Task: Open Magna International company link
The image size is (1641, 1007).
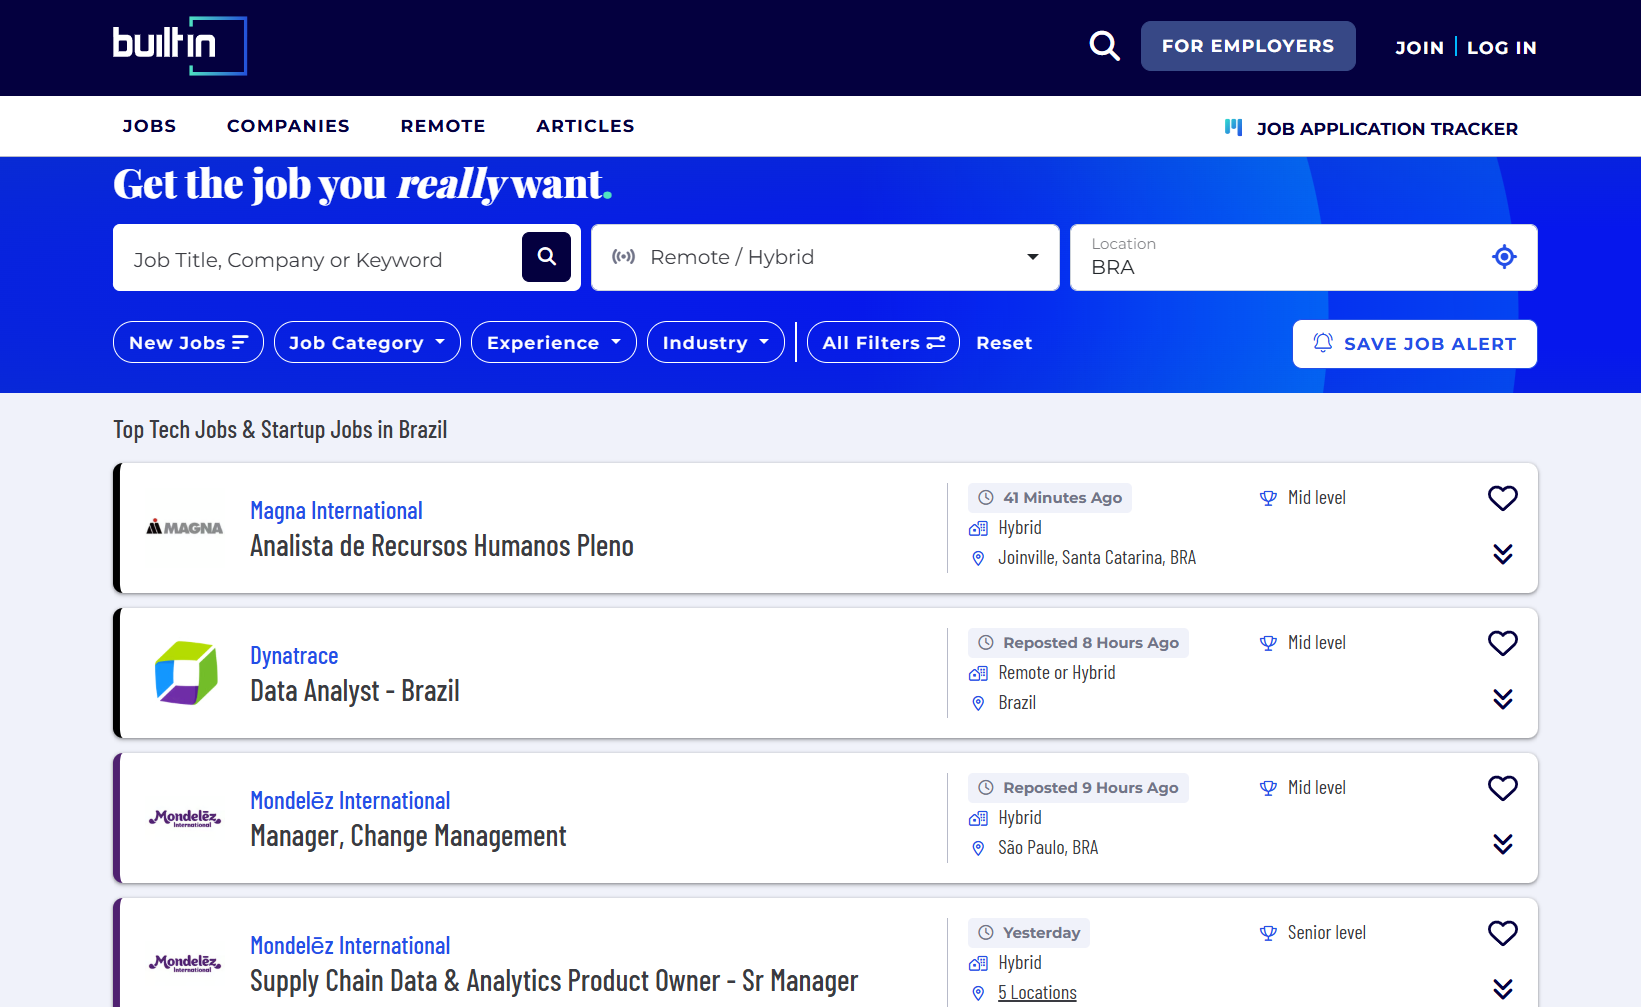Action: [336, 511]
